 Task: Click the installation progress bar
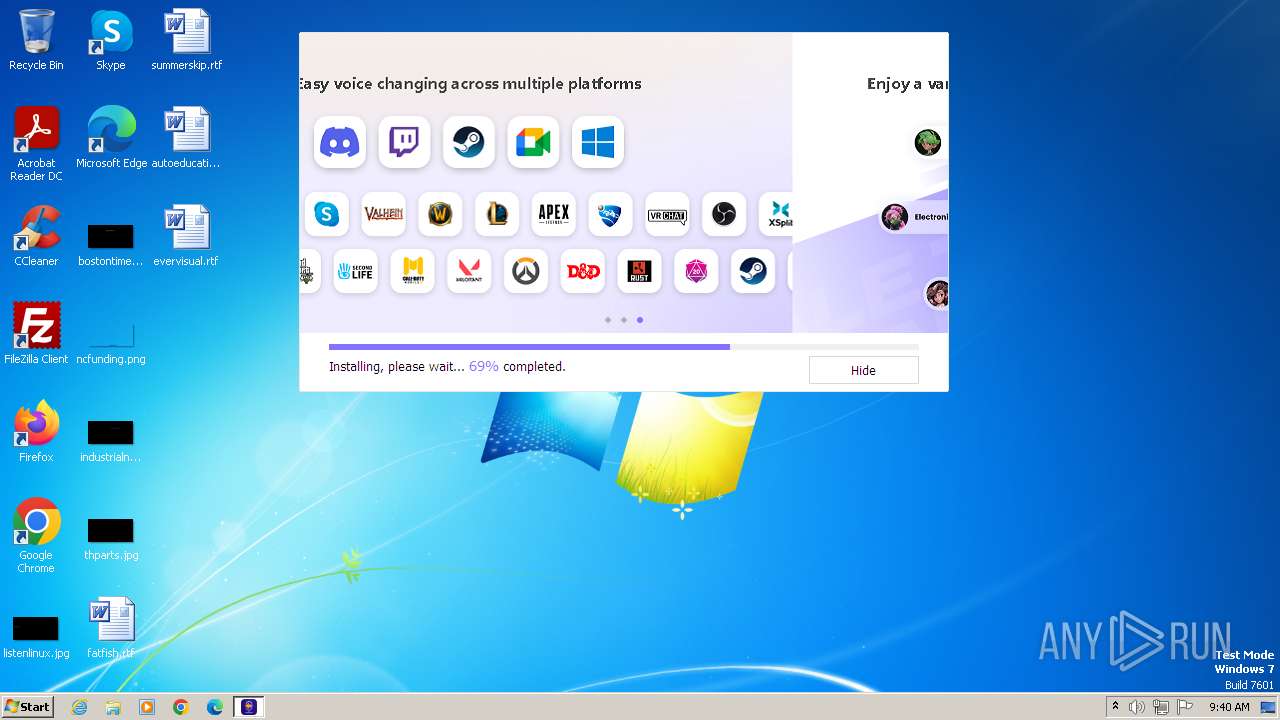point(624,347)
